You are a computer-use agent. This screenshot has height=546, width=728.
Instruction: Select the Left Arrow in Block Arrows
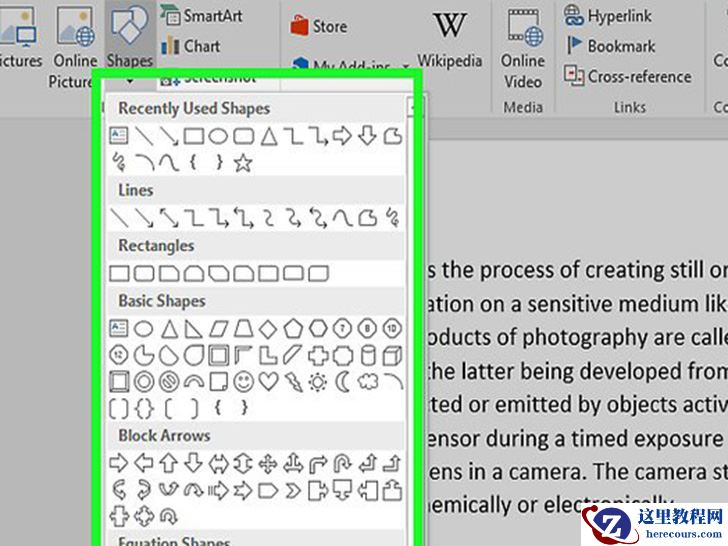(x=144, y=463)
